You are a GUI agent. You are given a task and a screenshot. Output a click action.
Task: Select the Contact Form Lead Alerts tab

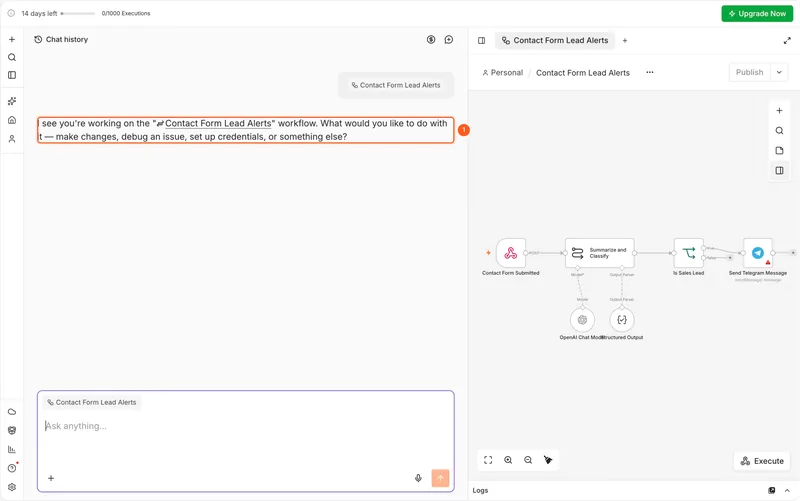pos(555,40)
